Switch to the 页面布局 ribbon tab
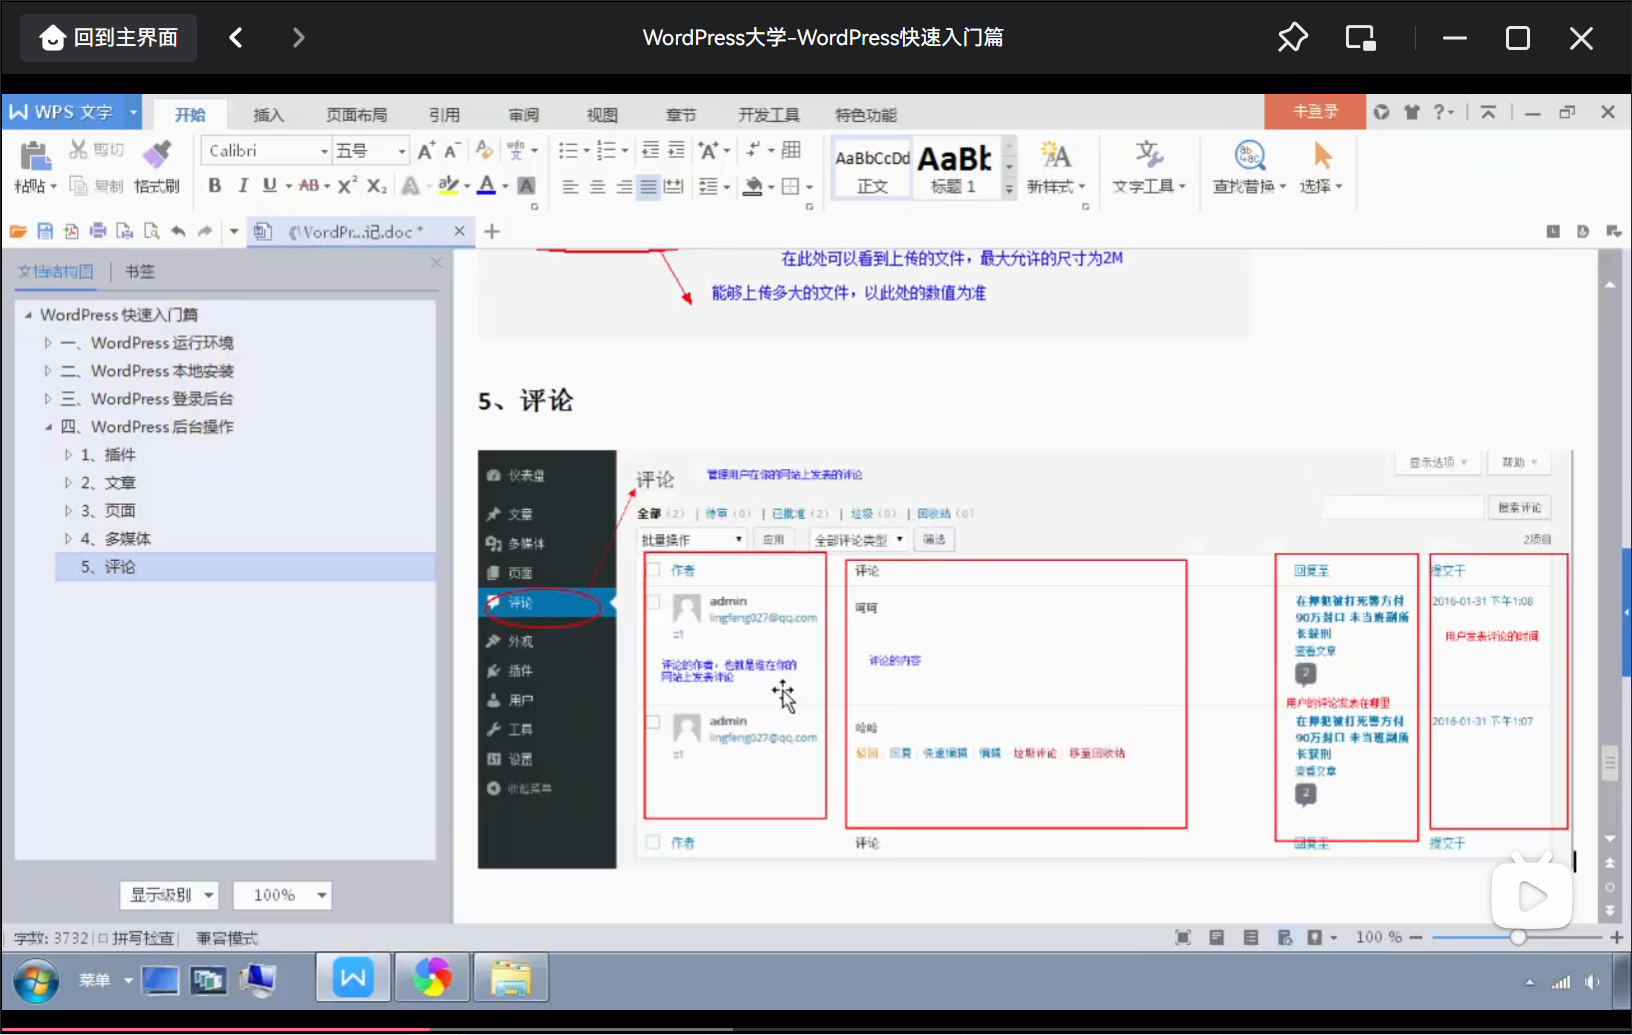Viewport: 1632px width, 1035px height. point(357,115)
